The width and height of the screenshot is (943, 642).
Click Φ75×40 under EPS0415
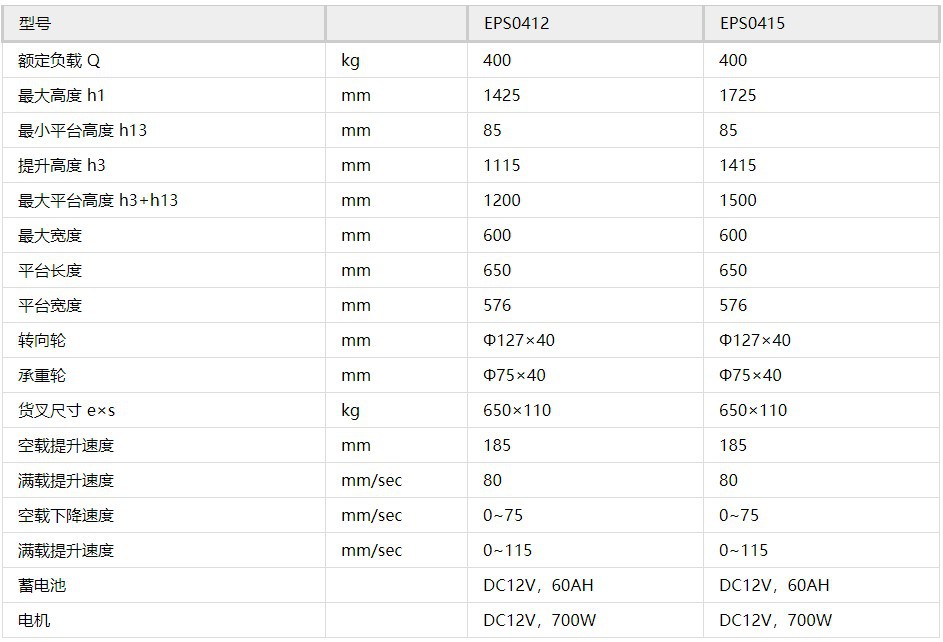[750, 375]
